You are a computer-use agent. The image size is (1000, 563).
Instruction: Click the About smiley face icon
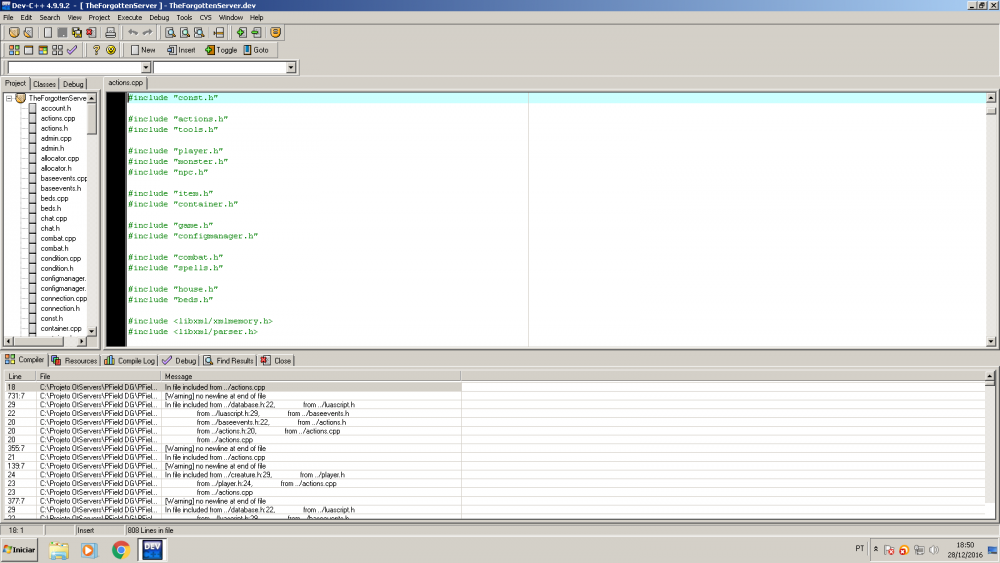(x=111, y=50)
